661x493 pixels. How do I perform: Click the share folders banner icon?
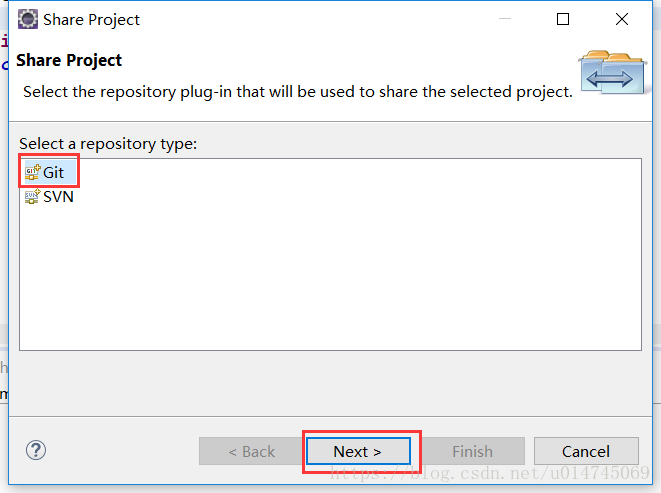[x=612, y=73]
